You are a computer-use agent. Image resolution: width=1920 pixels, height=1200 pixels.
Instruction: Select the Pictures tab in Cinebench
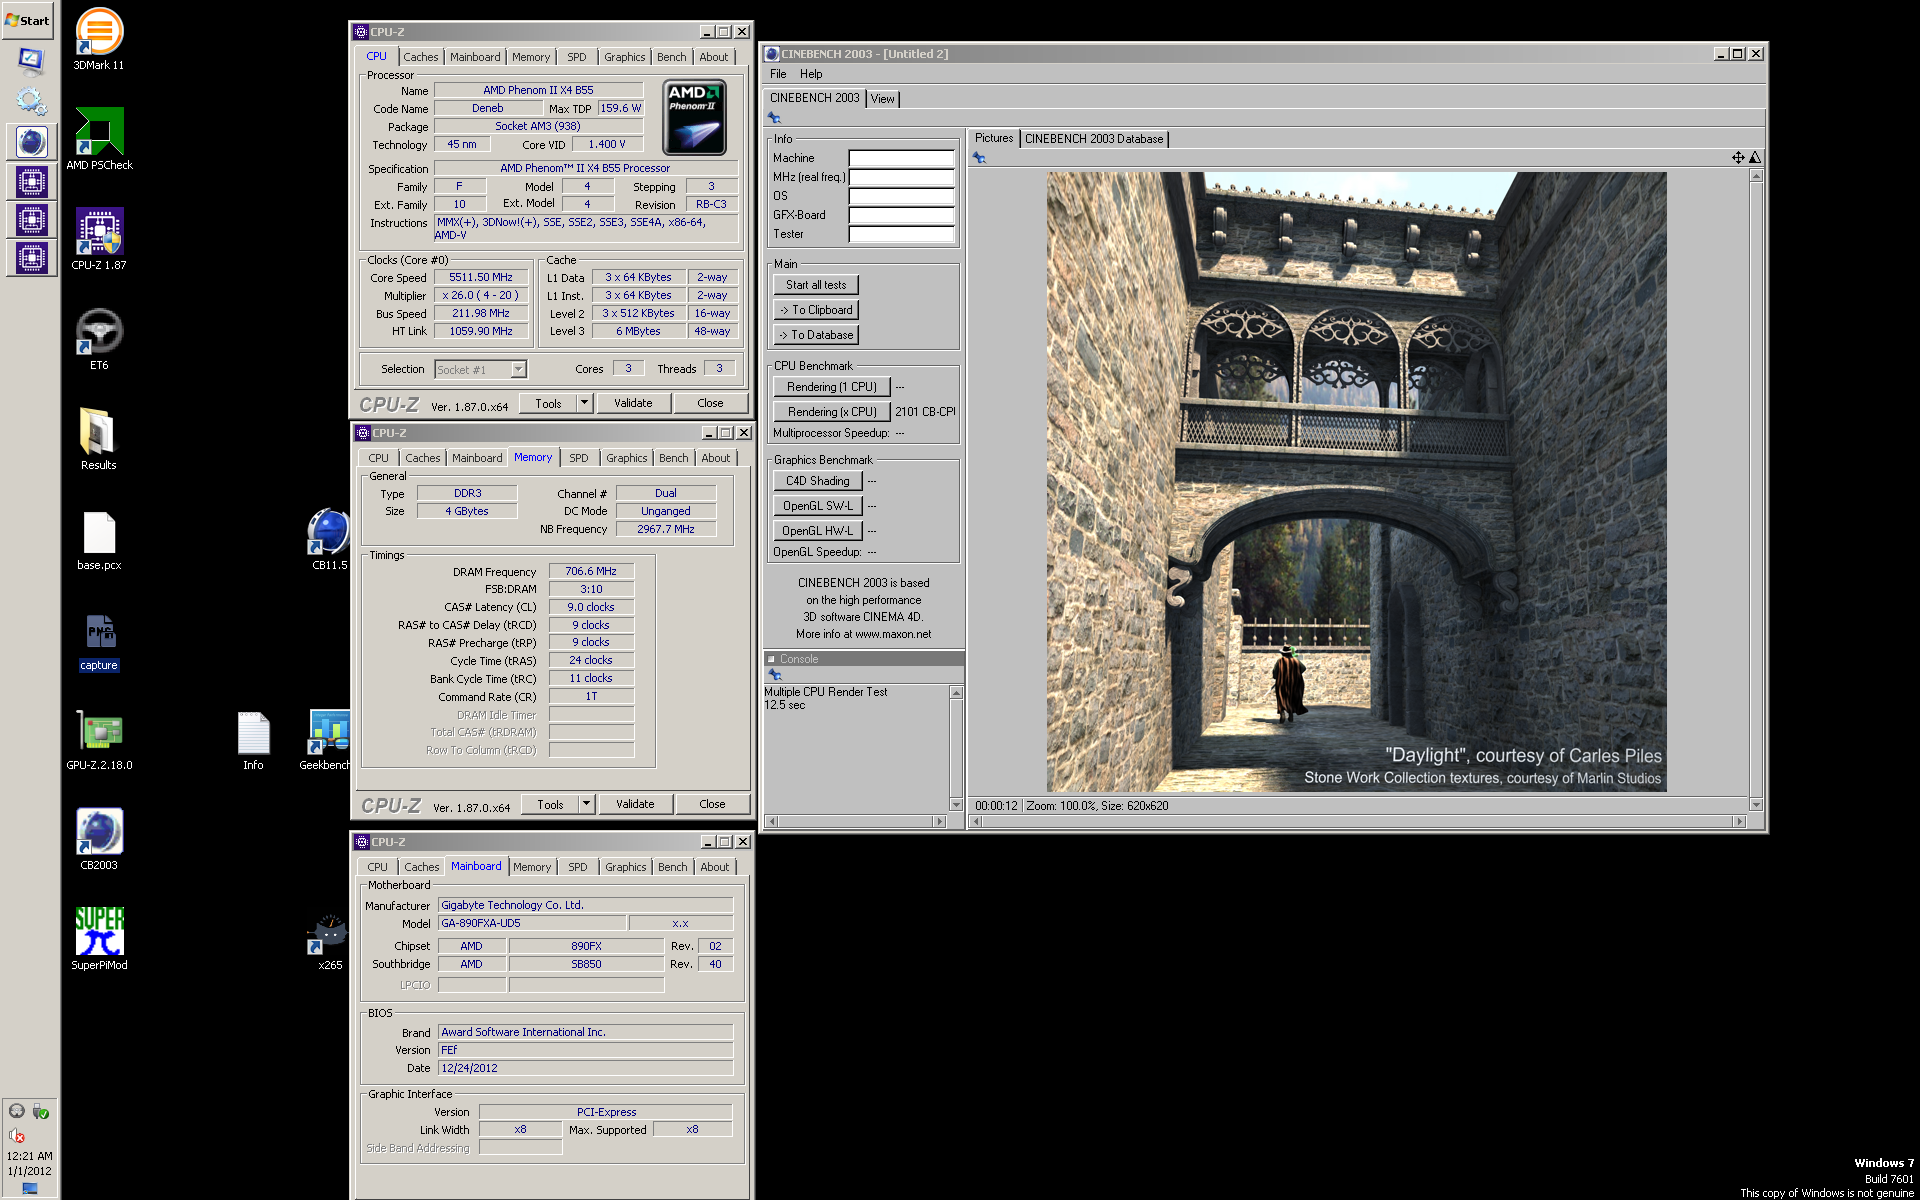(994, 138)
